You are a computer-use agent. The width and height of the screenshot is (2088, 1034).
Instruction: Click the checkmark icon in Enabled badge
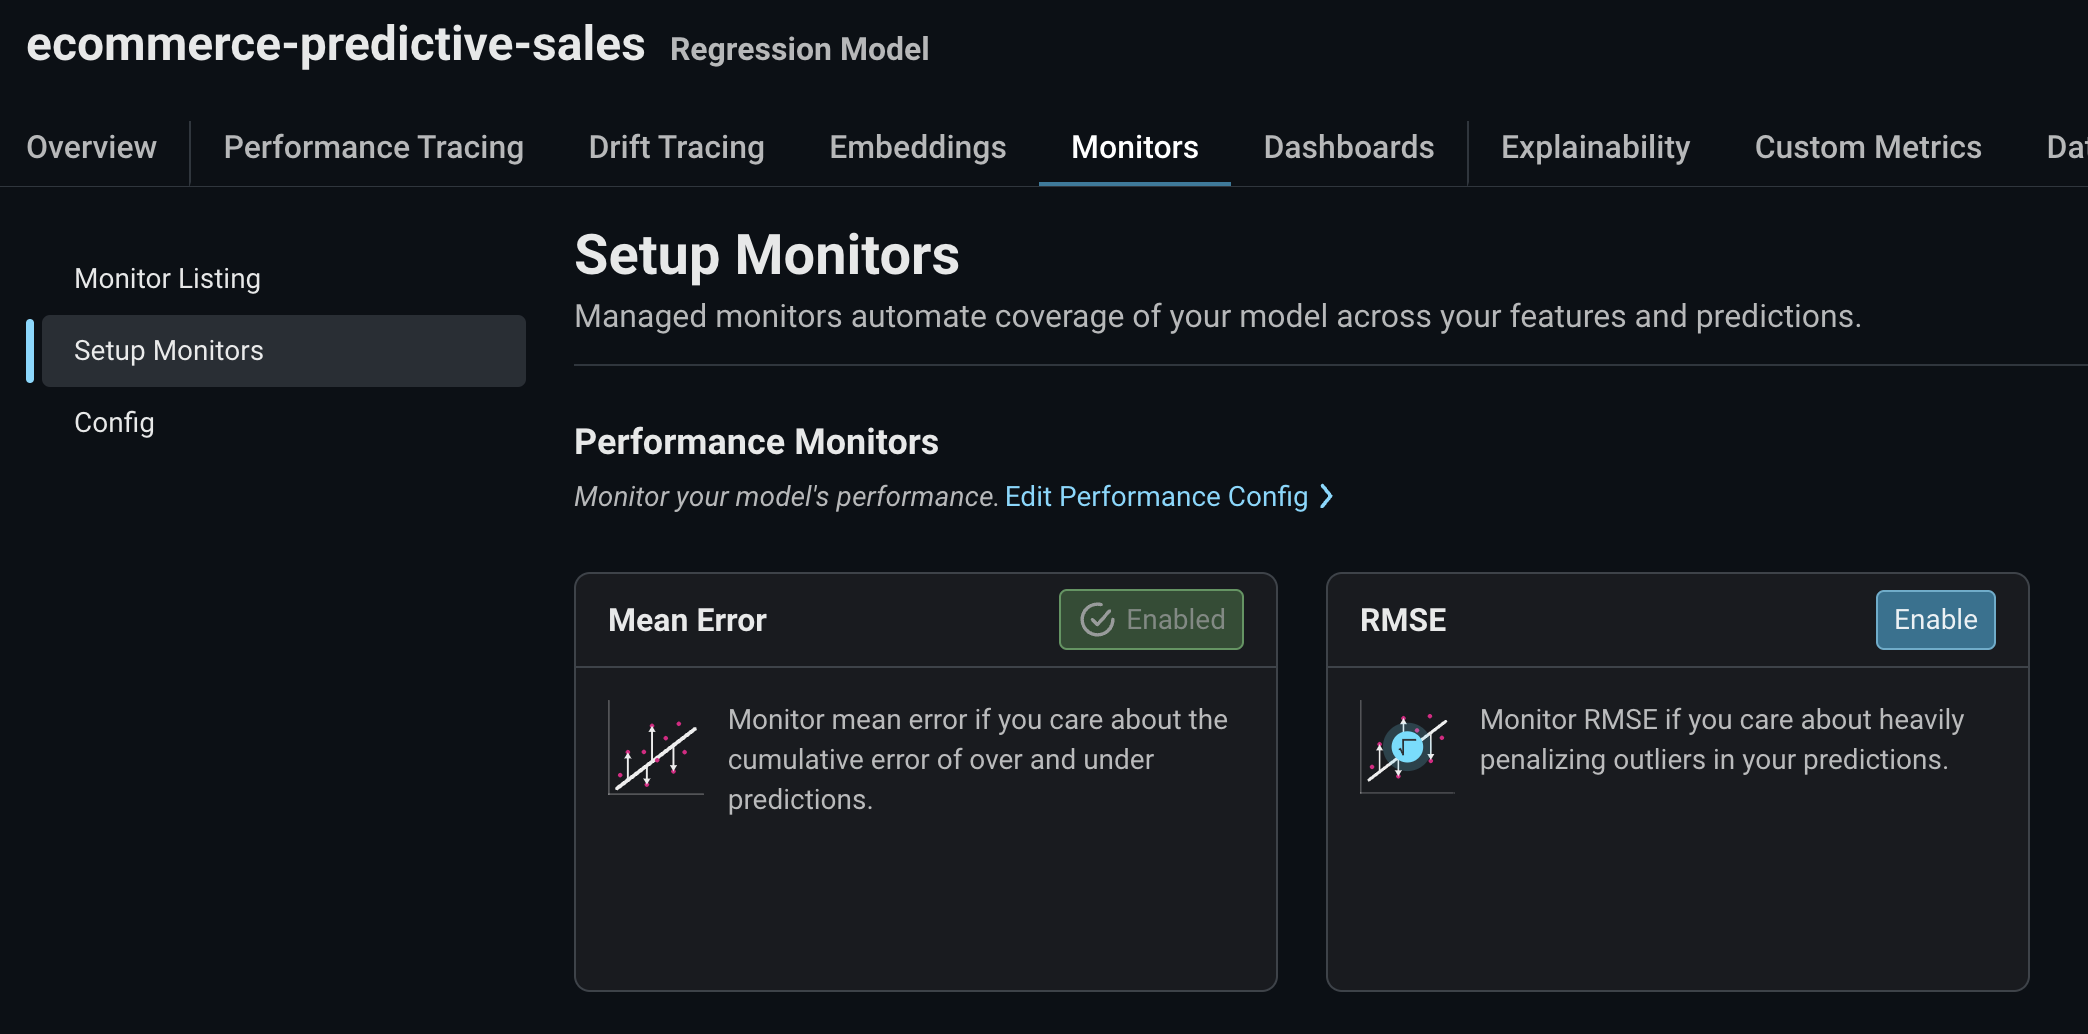(x=1097, y=620)
